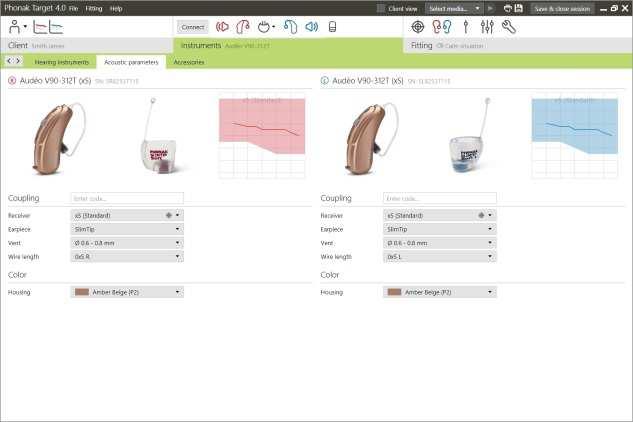Enable the Client view checkbox
This screenshot has width=633, height=422.
tap(381, 8)
